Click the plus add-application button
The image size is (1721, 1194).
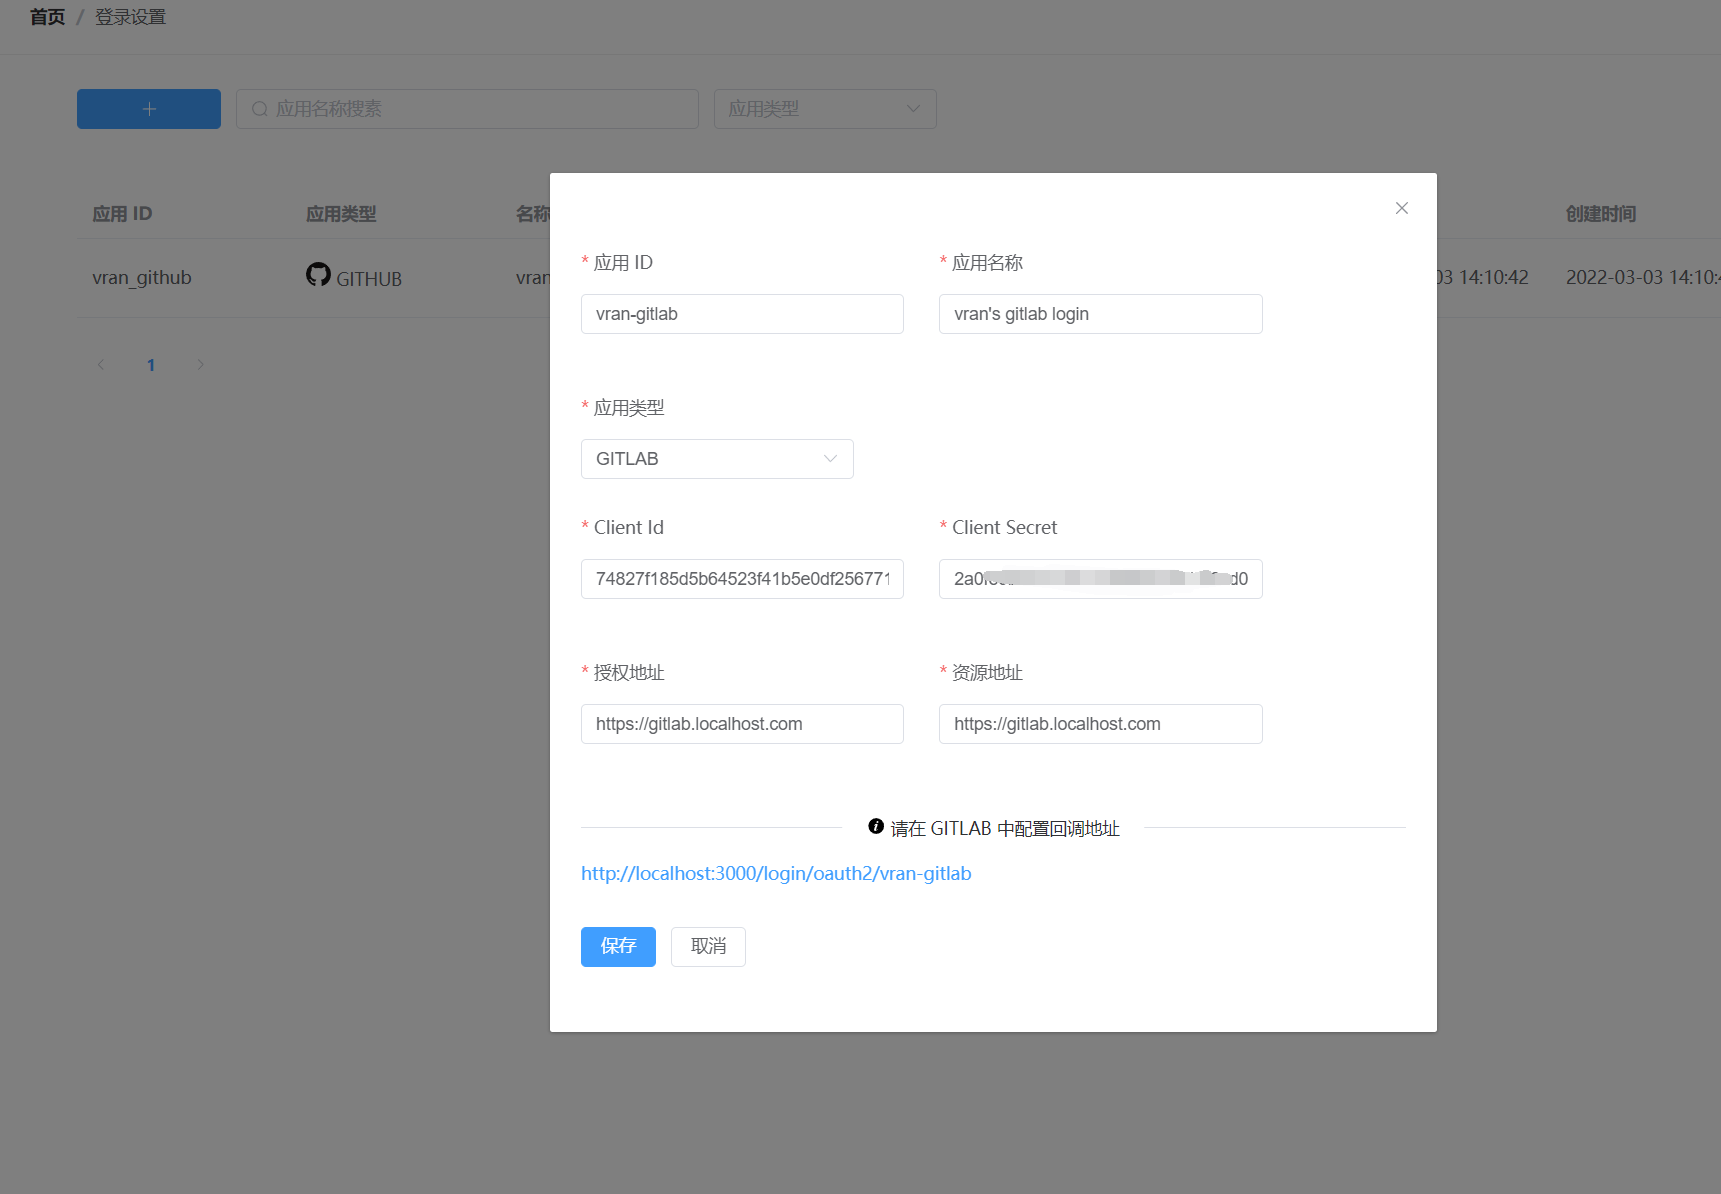149,109
